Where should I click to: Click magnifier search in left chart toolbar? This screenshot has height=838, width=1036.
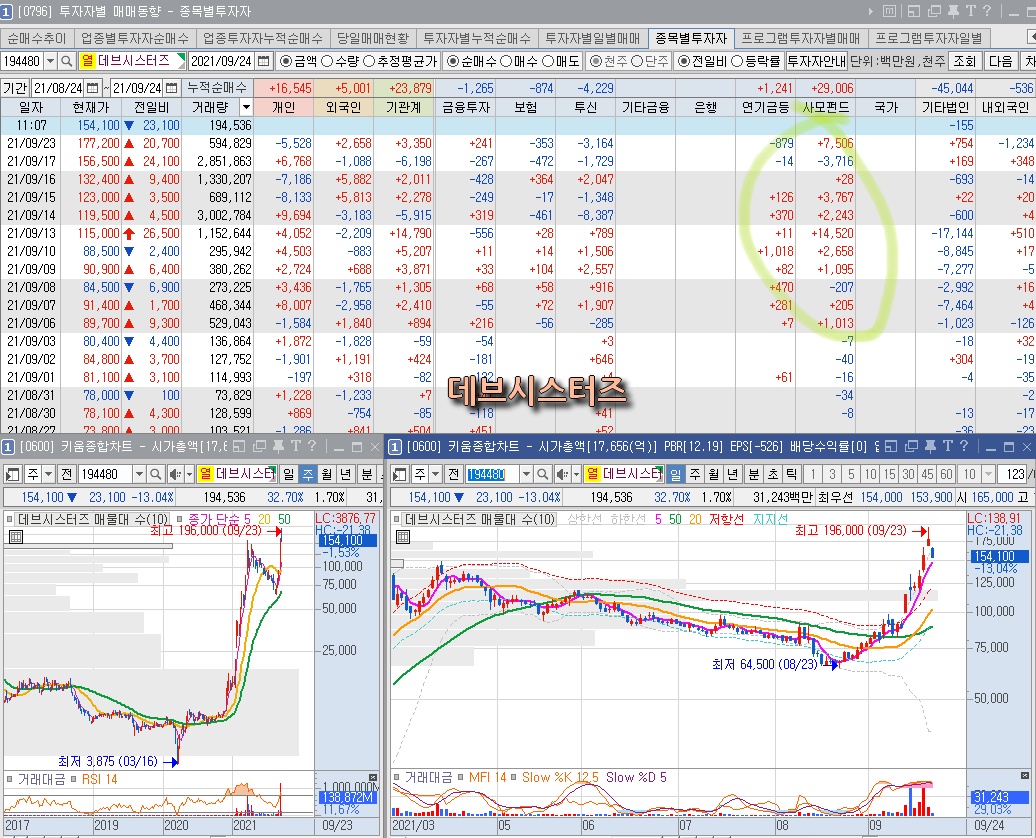(x=155, y=474)
